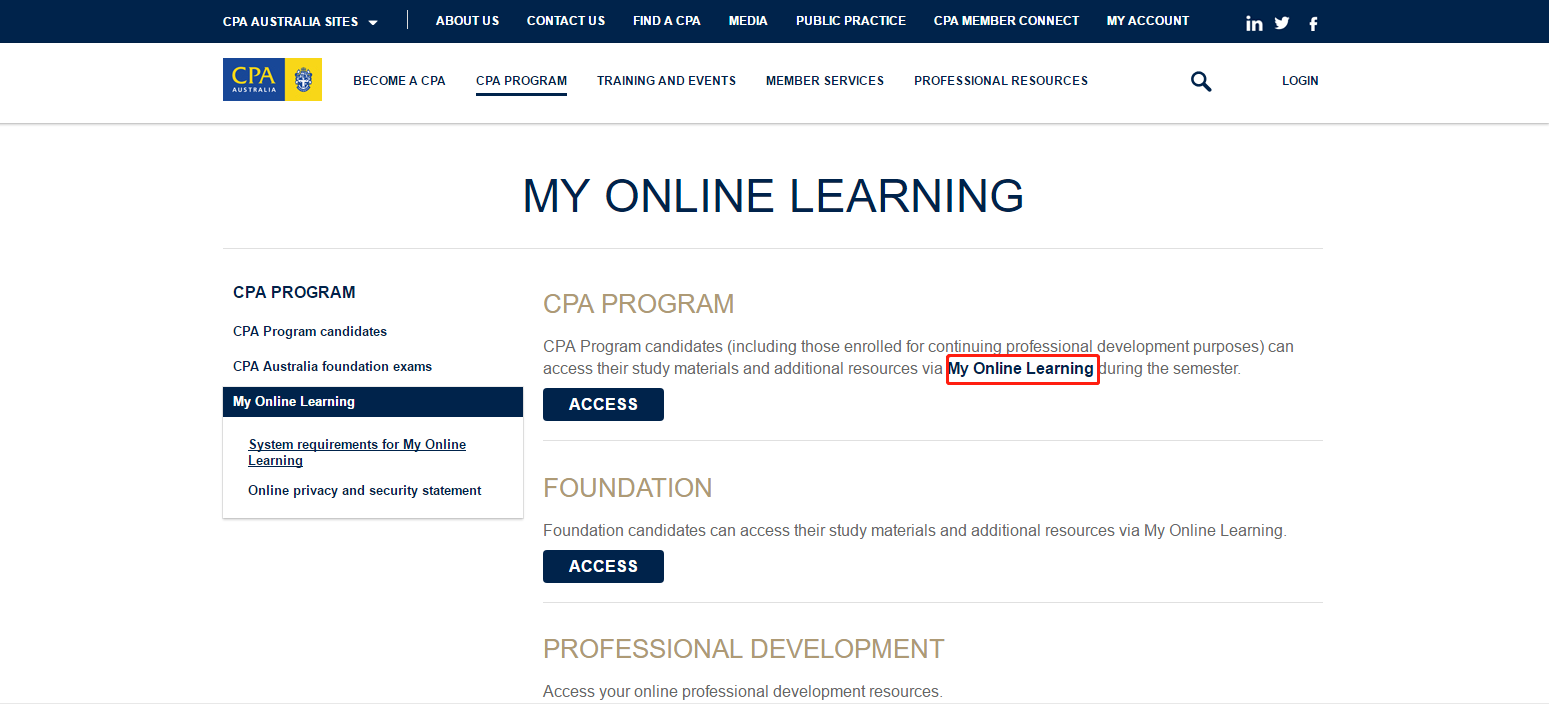Viewport: 1549px width, 707px height.
Task: Open My Account
Action: point(1148,21)
